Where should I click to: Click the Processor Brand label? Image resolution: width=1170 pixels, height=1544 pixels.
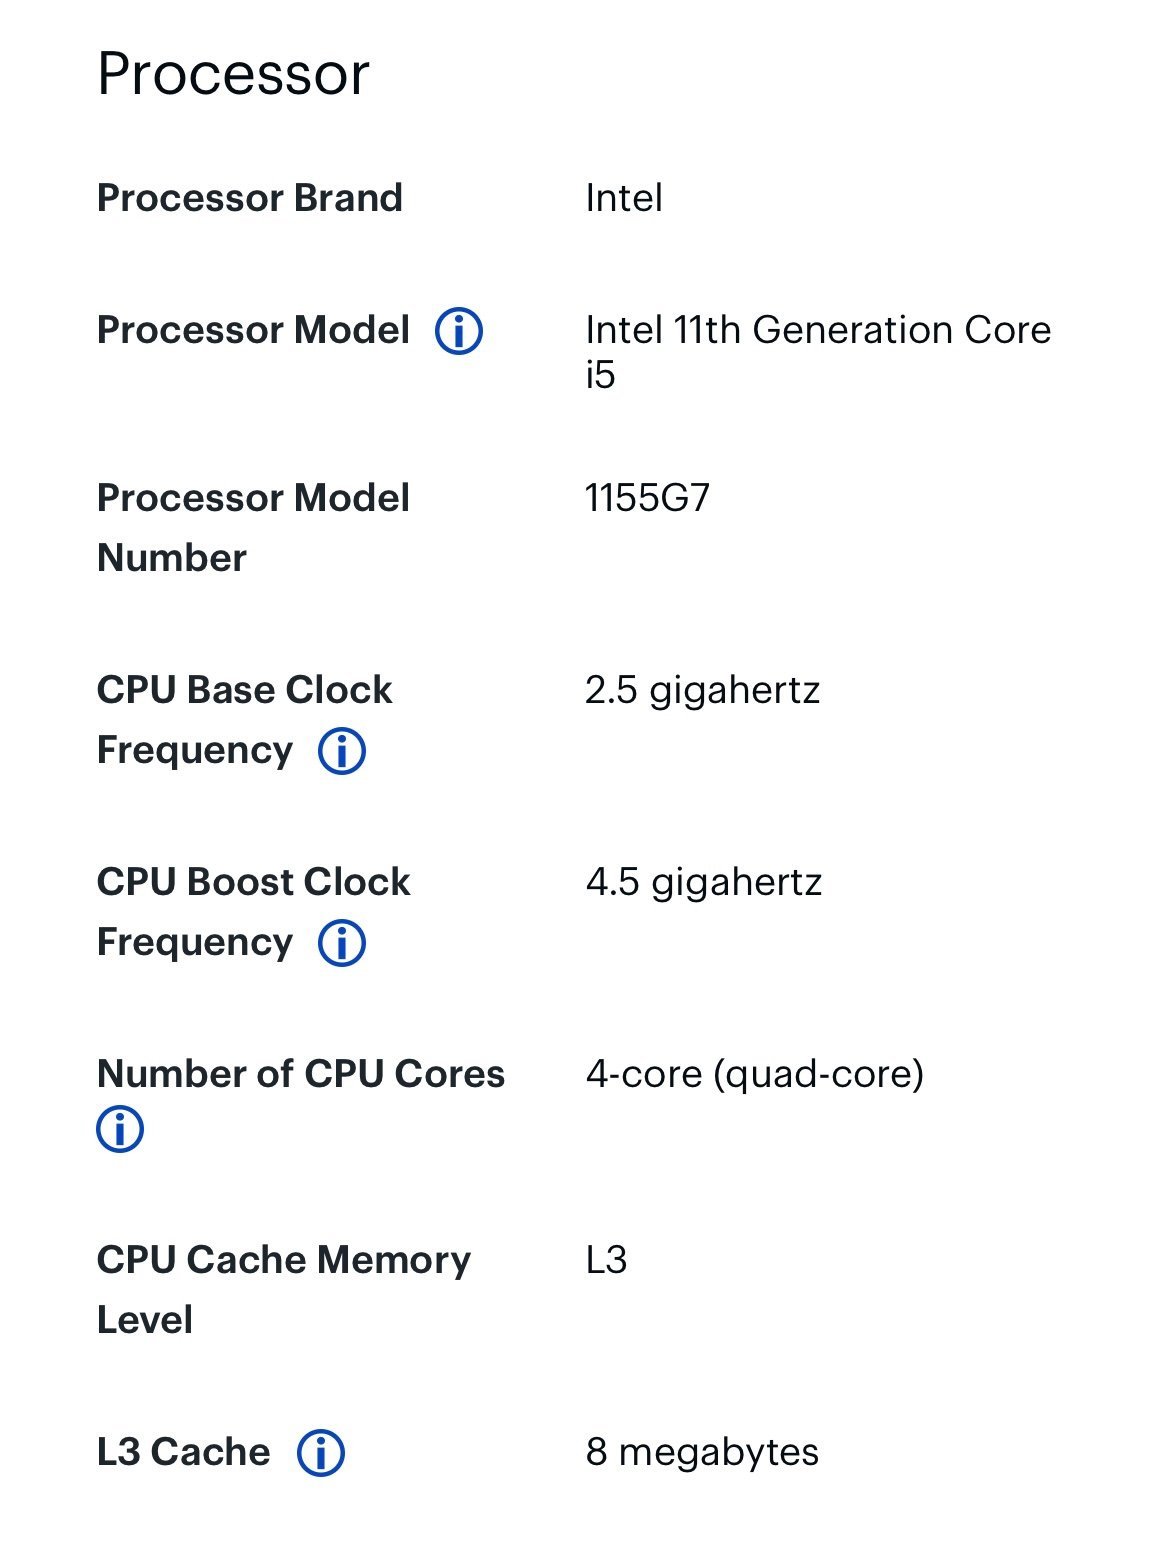tap(250, 198)
